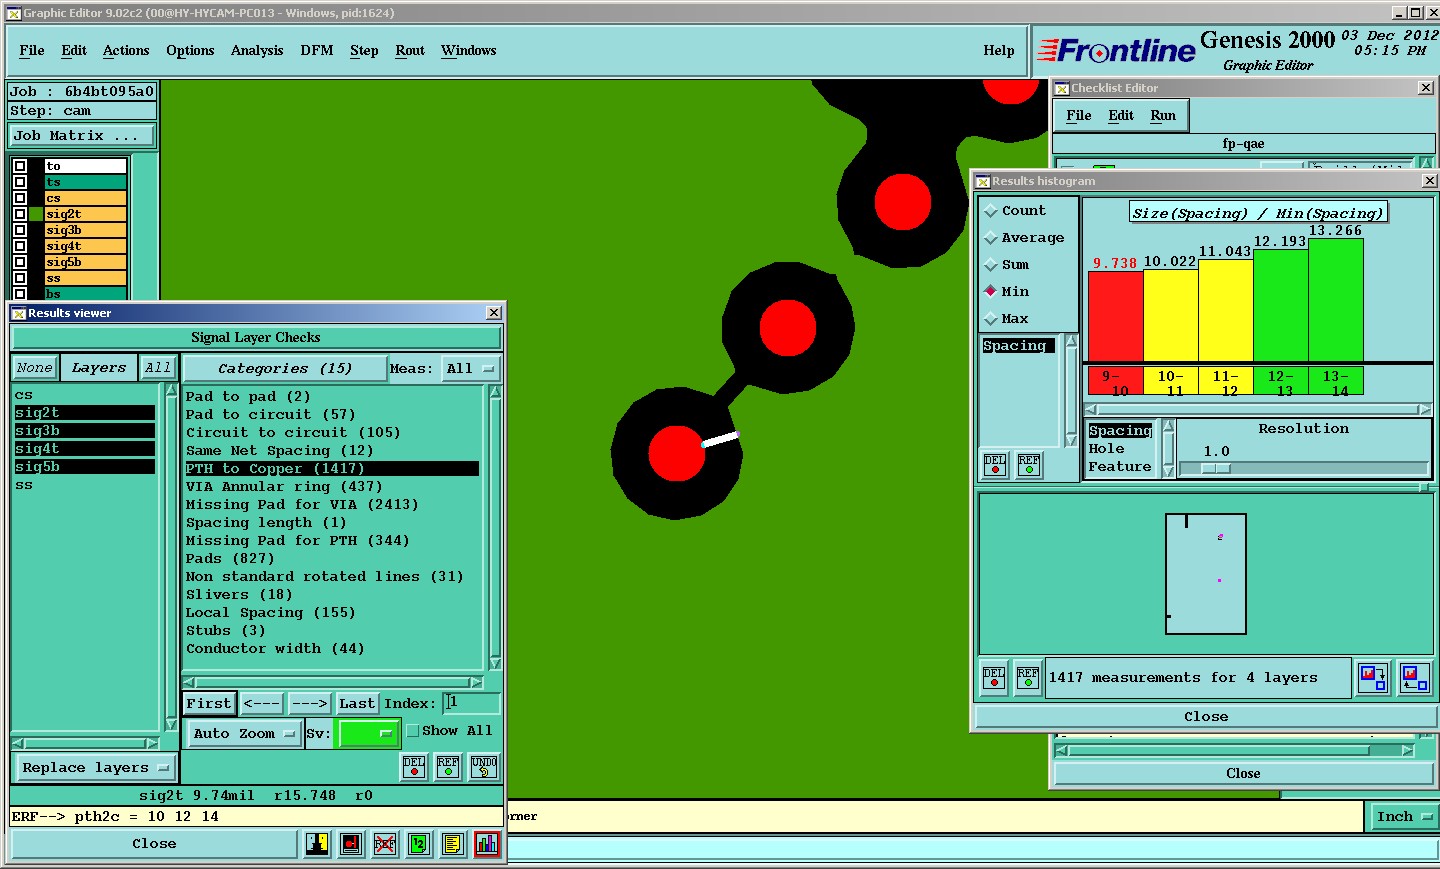
Task: Click the Frontline logo
Action: 1116,50
